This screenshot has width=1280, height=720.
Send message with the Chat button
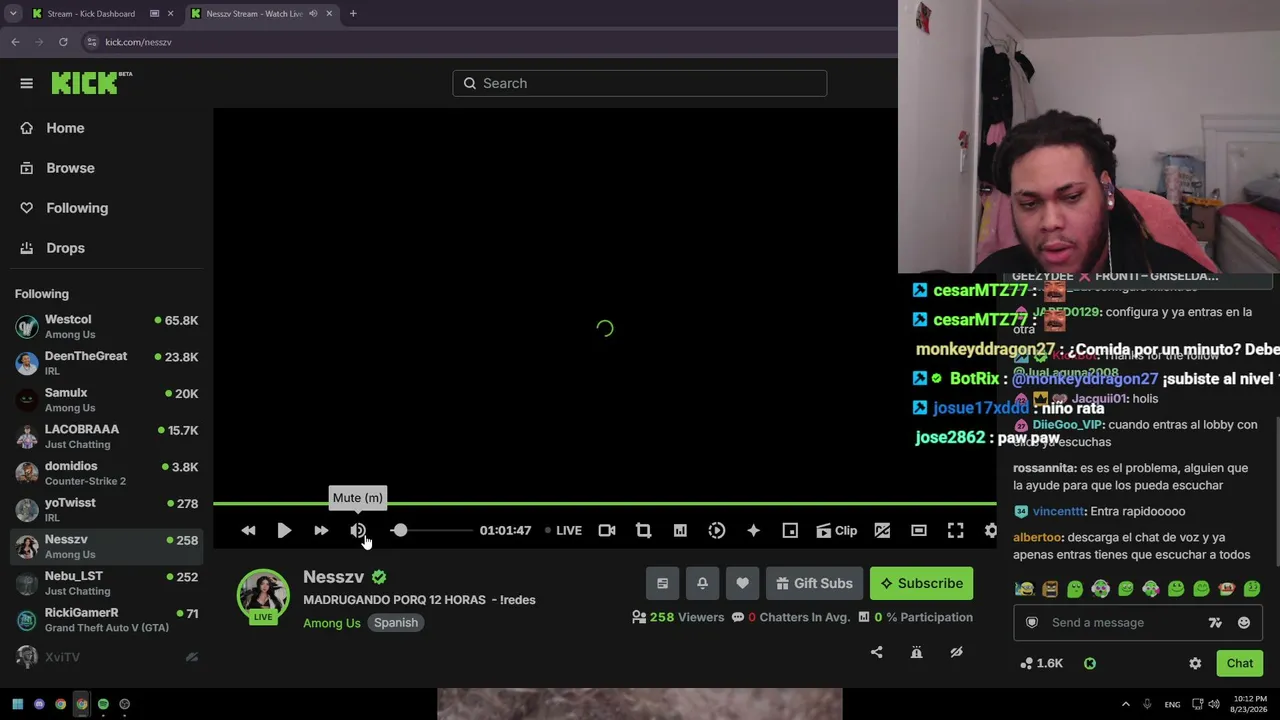pyautogui.click(x=1240, y=663)
